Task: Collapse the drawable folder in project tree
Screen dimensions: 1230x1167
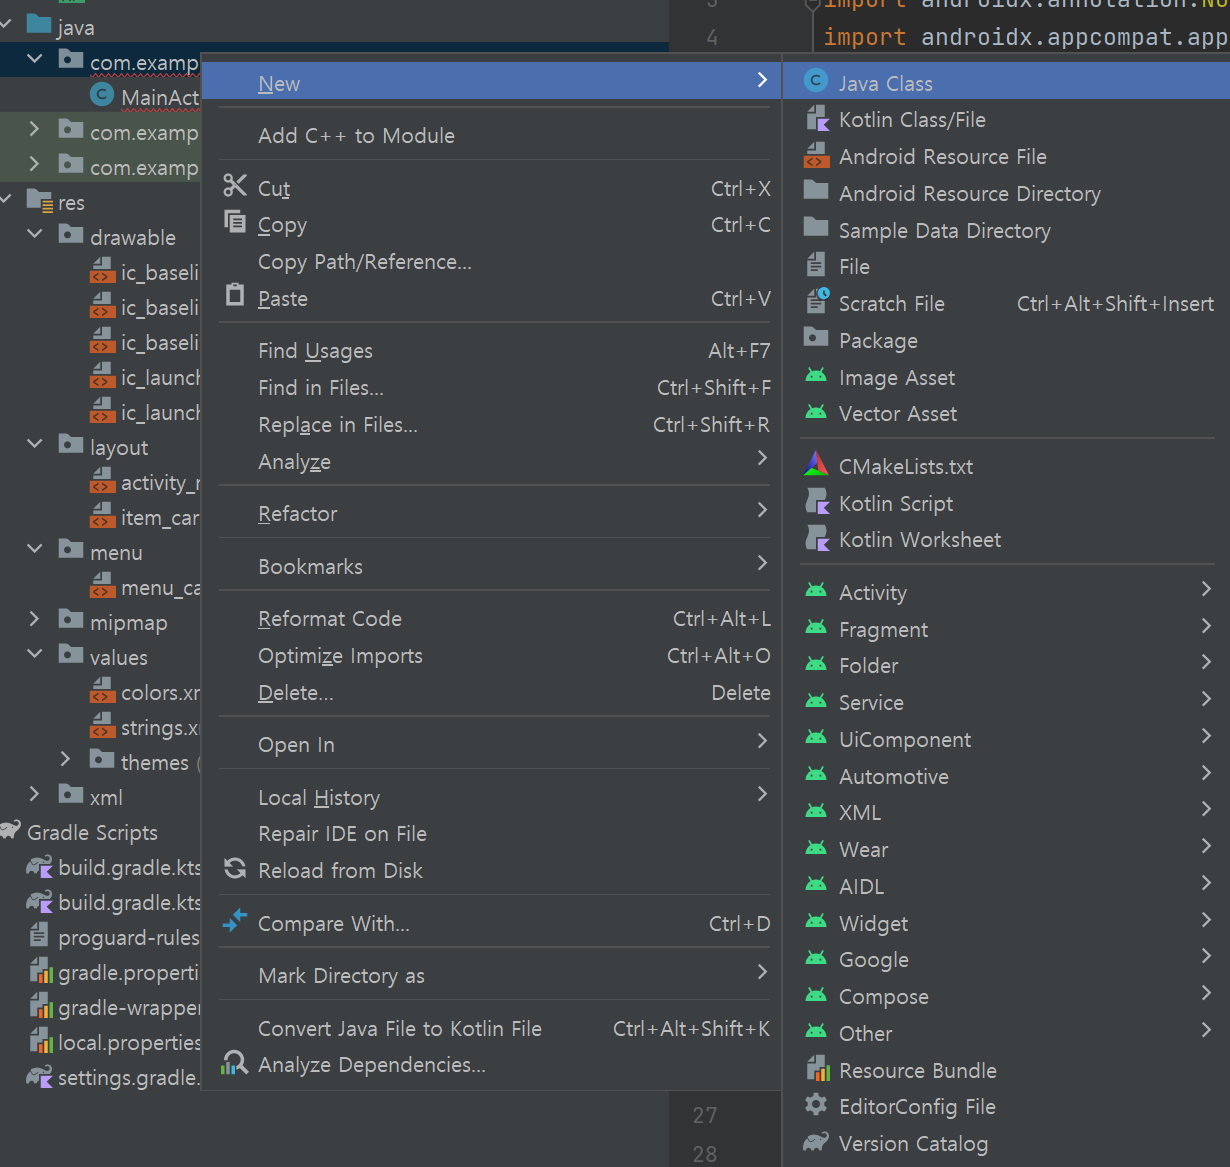Action: click(35, 235)
